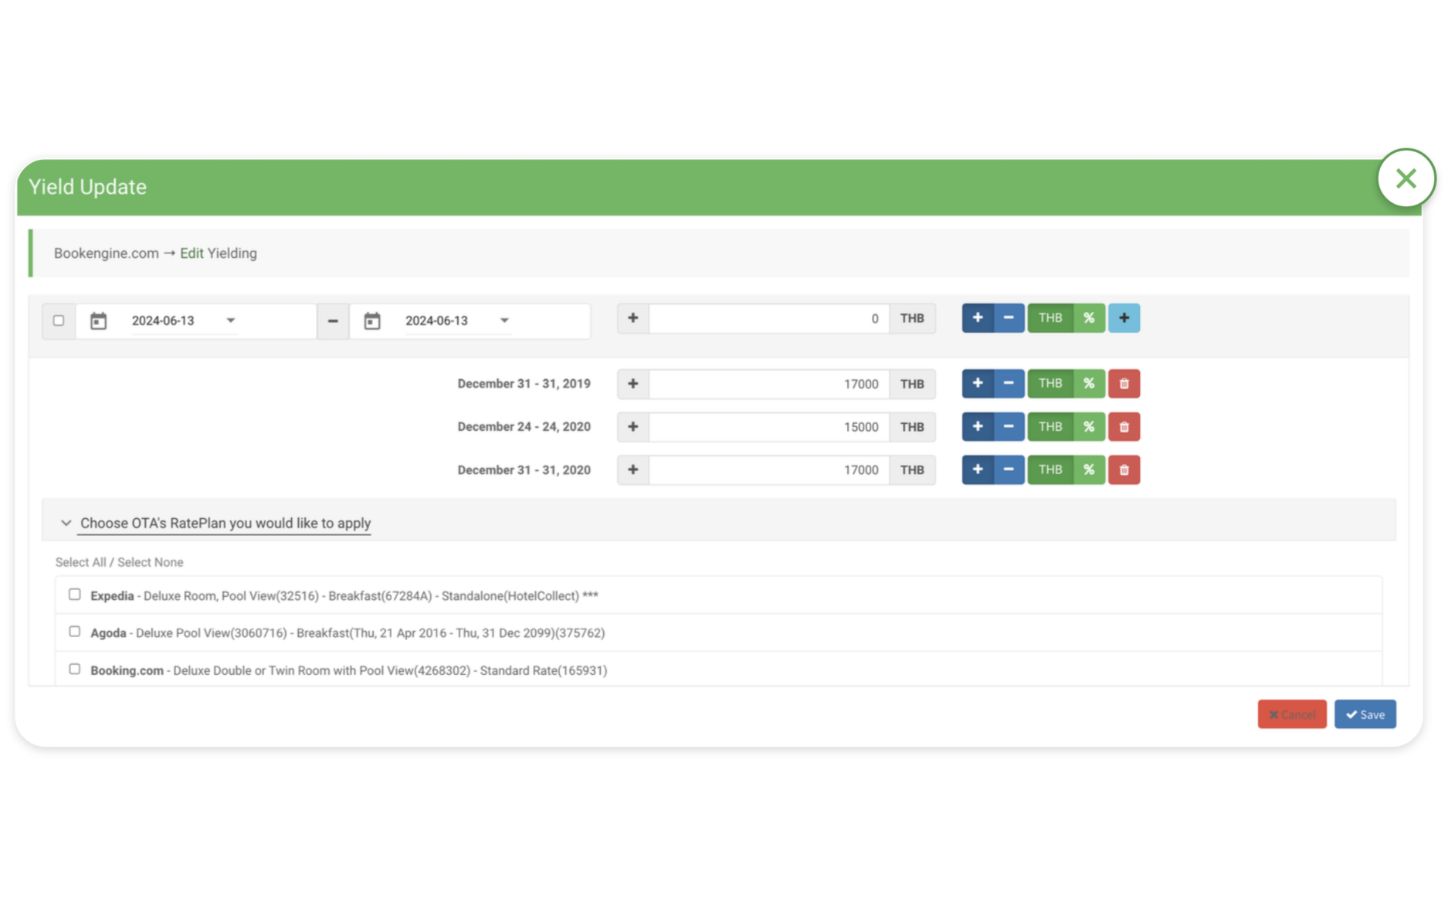
Task: Click grey plus for December 24 - 24, 2020
Action: pos(633,427)
